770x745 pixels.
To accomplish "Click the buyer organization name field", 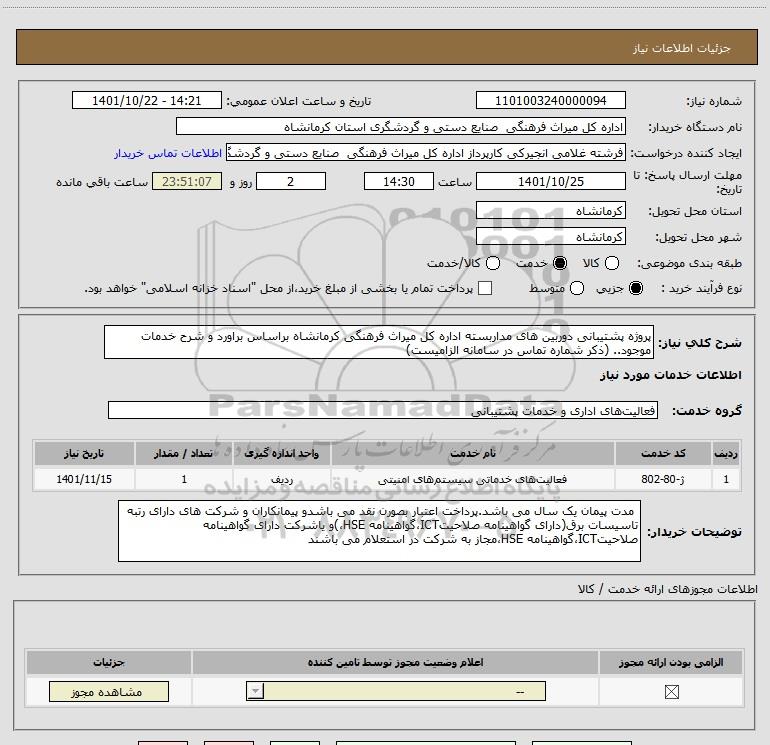I will pyautogui.click(x=401, y=126).
